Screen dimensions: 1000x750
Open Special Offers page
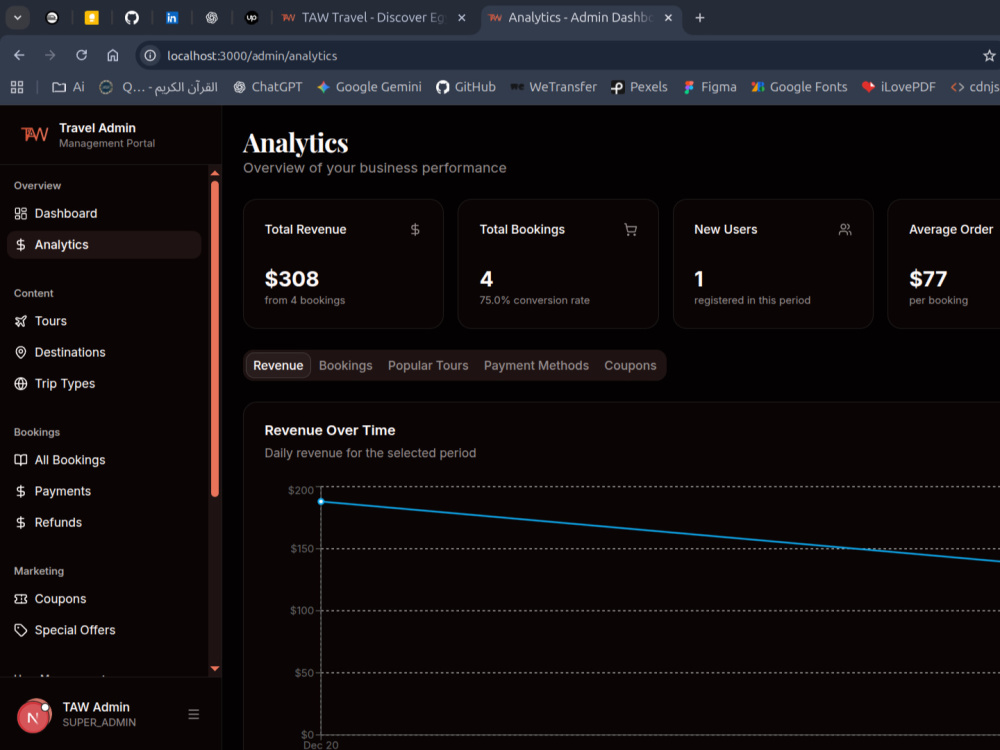pos(104,630)
